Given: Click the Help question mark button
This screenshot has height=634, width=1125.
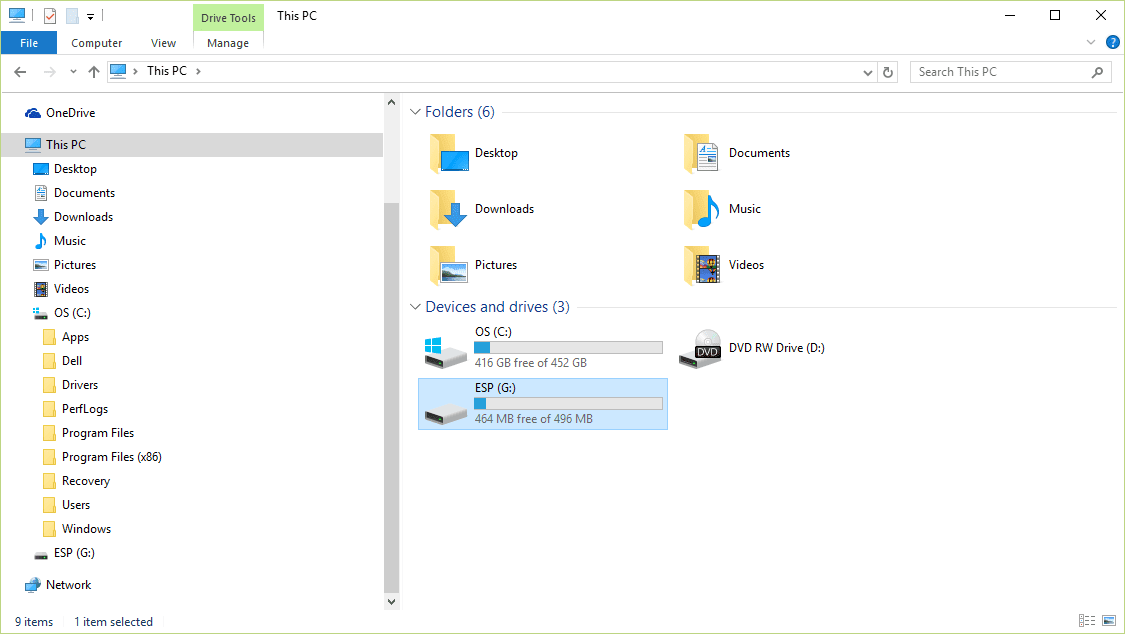Looking at the screenshot, I should [1113, 42].
